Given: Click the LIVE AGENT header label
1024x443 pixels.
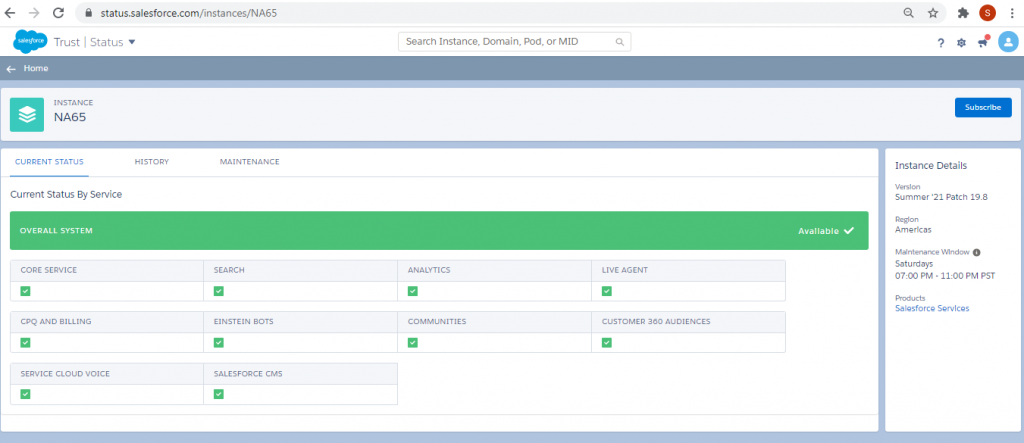Looking at the screenshot, I should (624, 270).
